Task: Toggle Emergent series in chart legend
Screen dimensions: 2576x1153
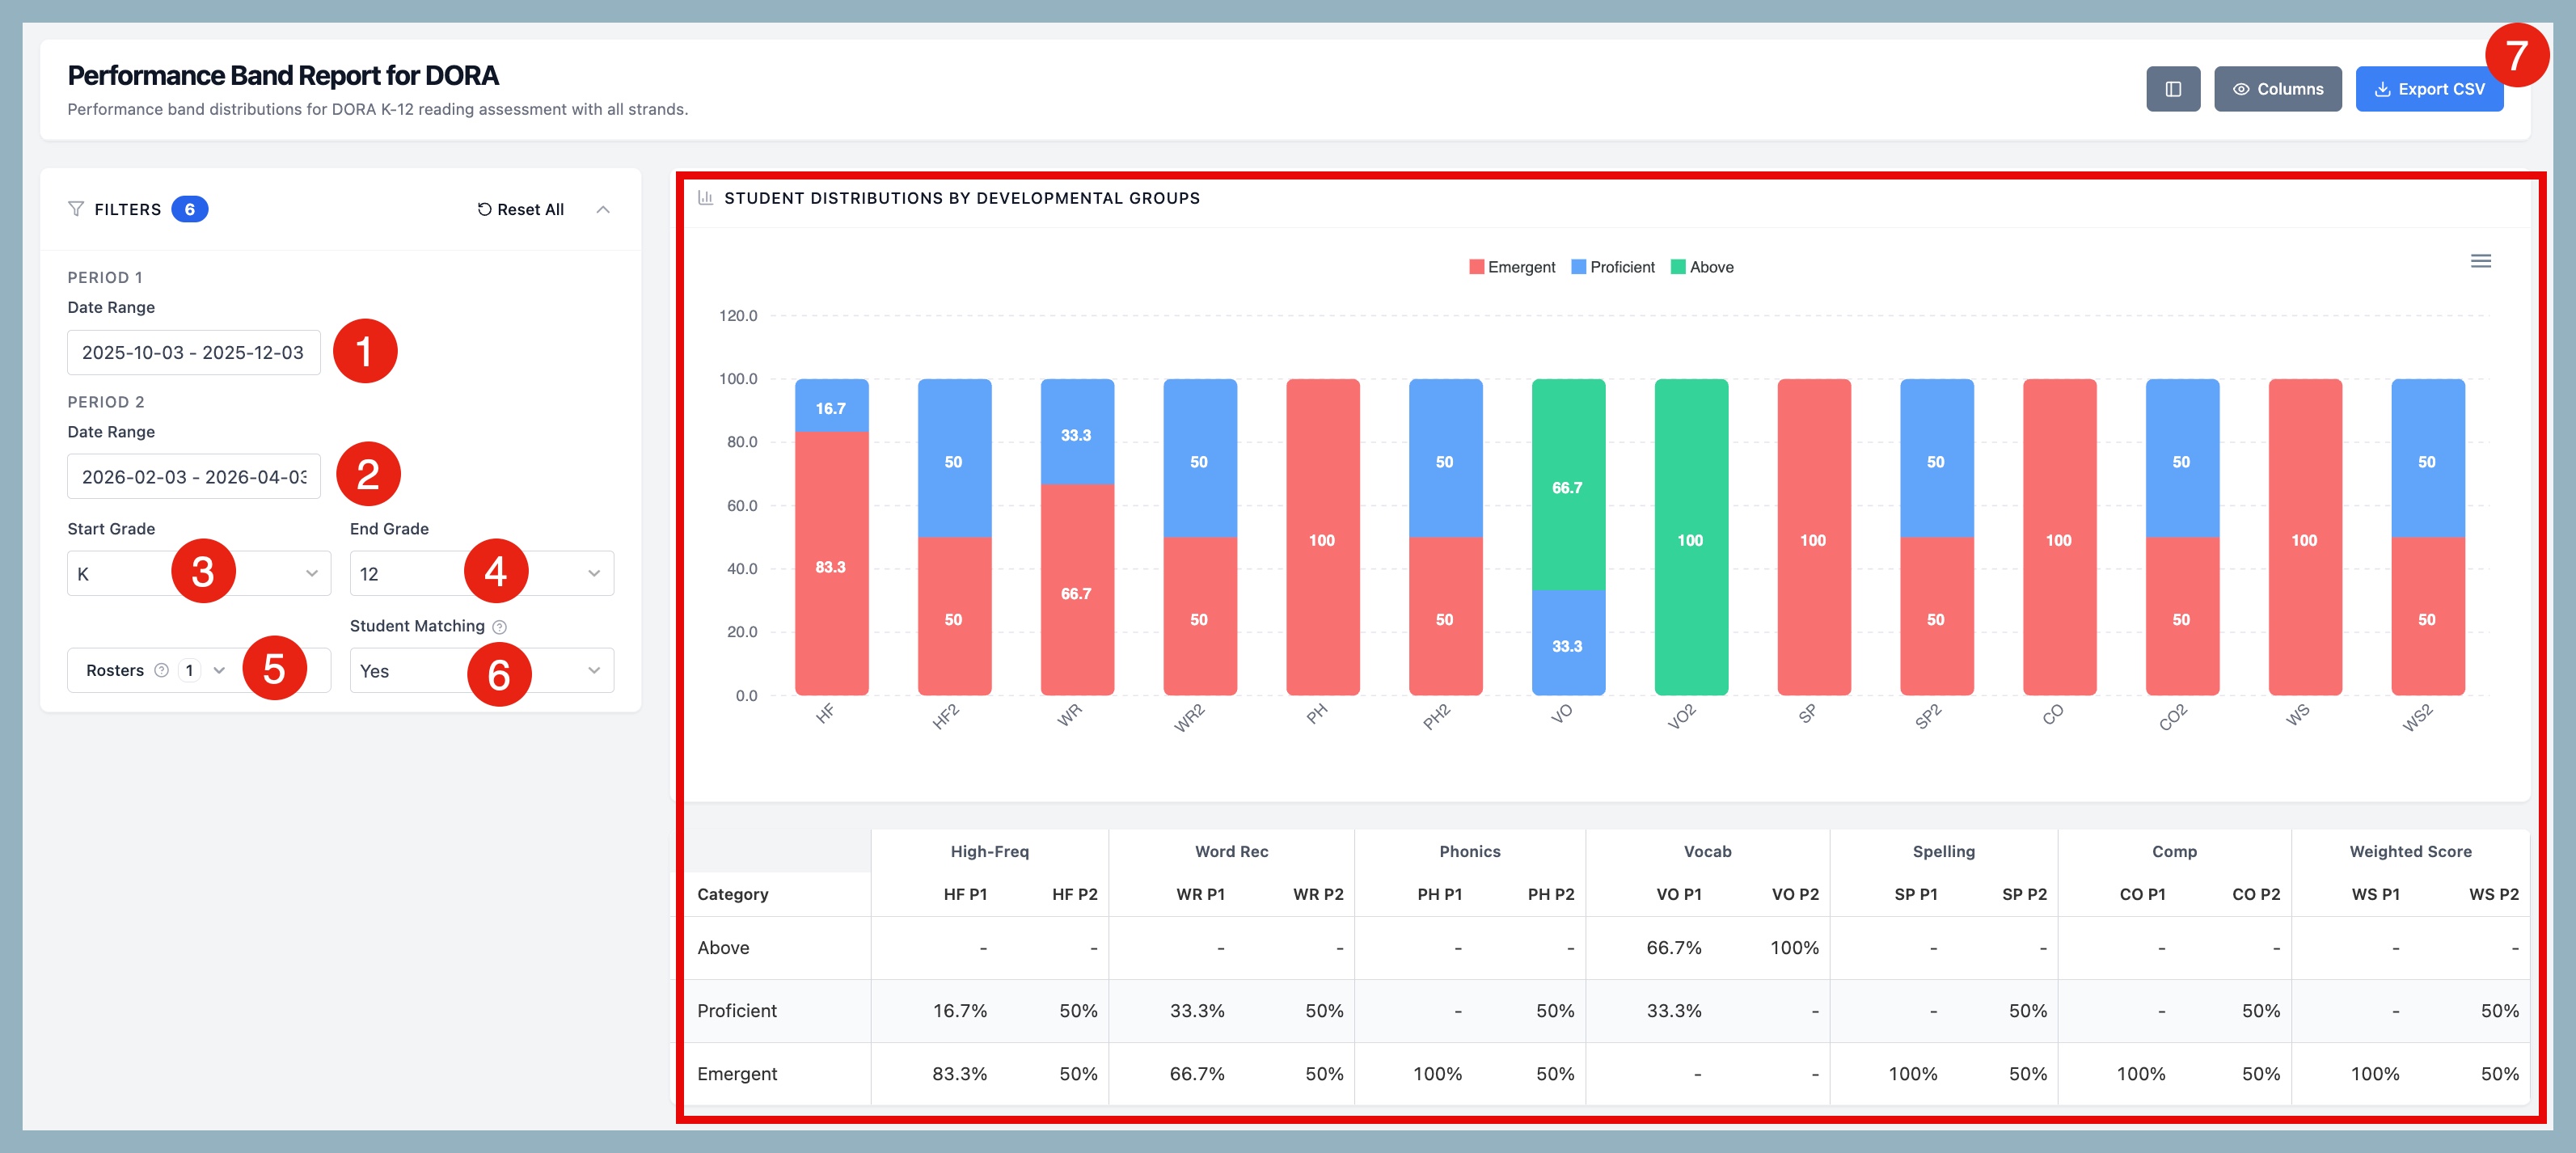Action: pos(1512,267)
